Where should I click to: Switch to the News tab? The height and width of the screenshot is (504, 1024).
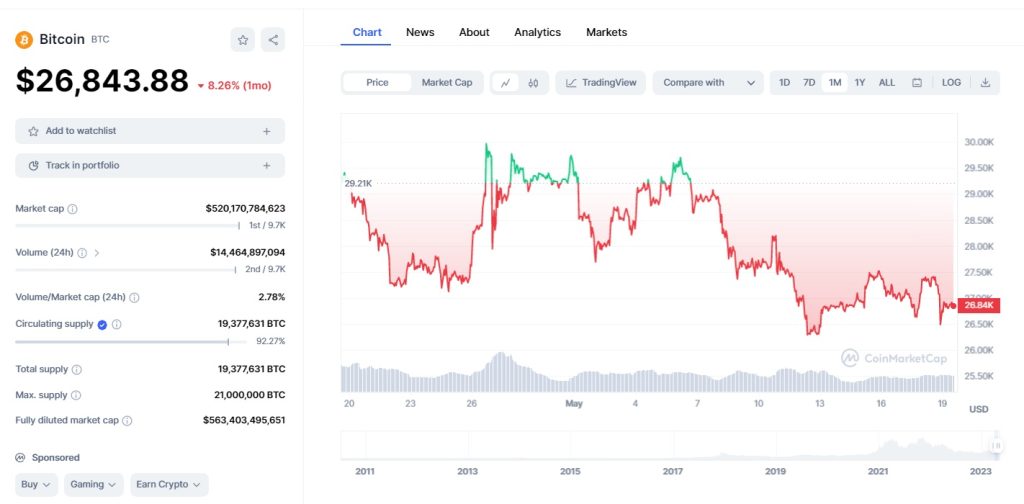pos(420,32)
